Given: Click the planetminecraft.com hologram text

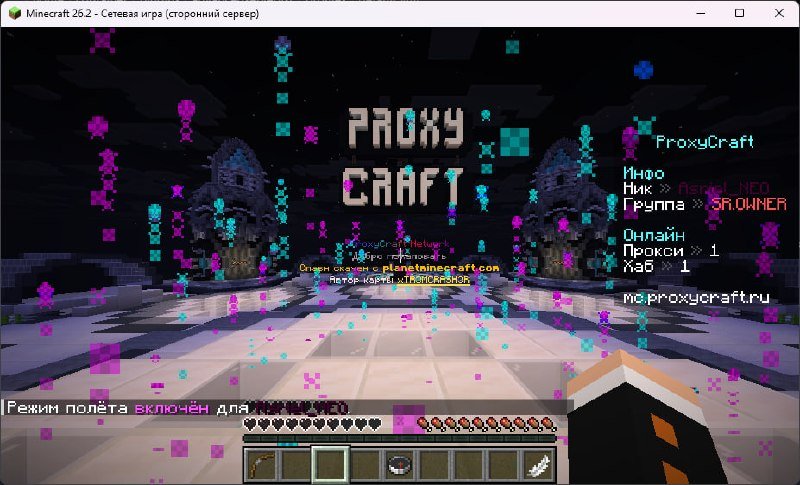Looking at the screenshot, I should 441,267.
